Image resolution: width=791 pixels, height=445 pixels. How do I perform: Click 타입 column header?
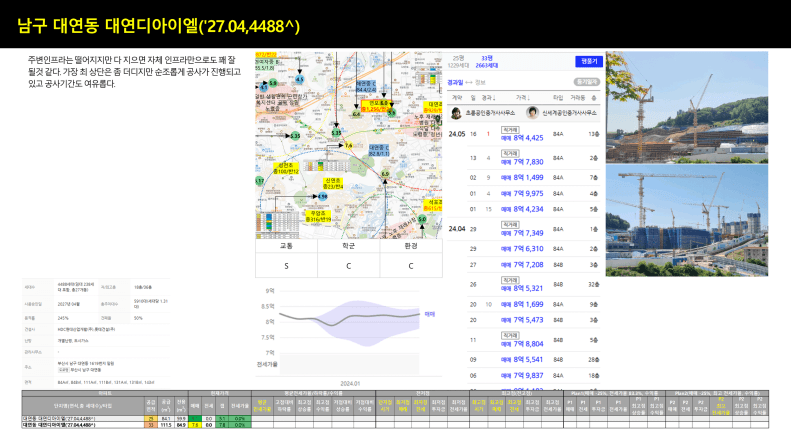coord(558,97)
